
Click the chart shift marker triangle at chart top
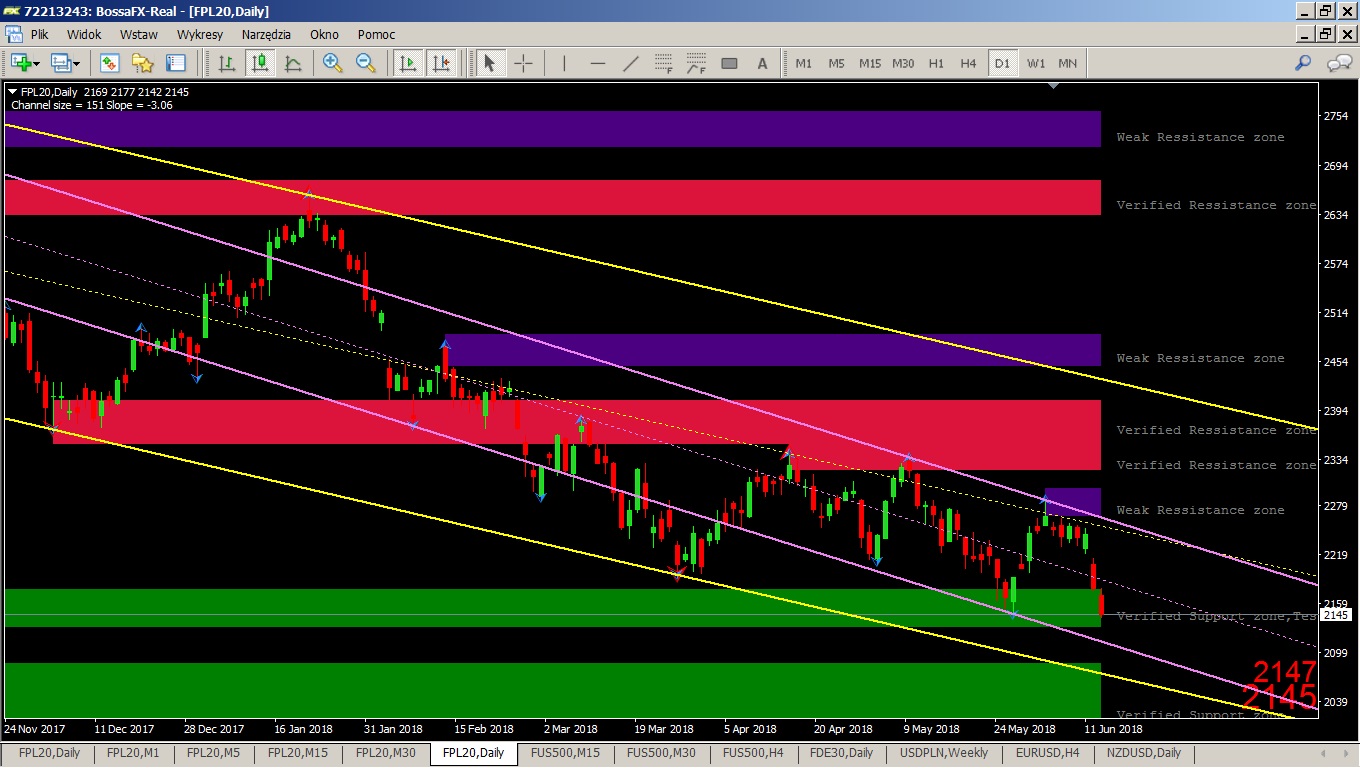(1053, 86)
